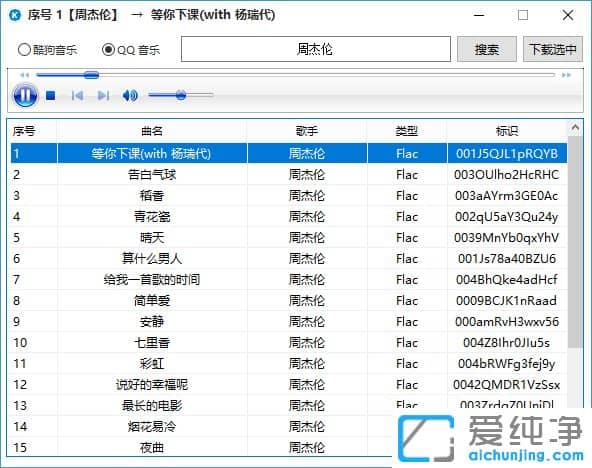The width and height of the screenshot is (592, 468).
Task: Click the vertical scrollbar thumb
Action: (575, 242)
